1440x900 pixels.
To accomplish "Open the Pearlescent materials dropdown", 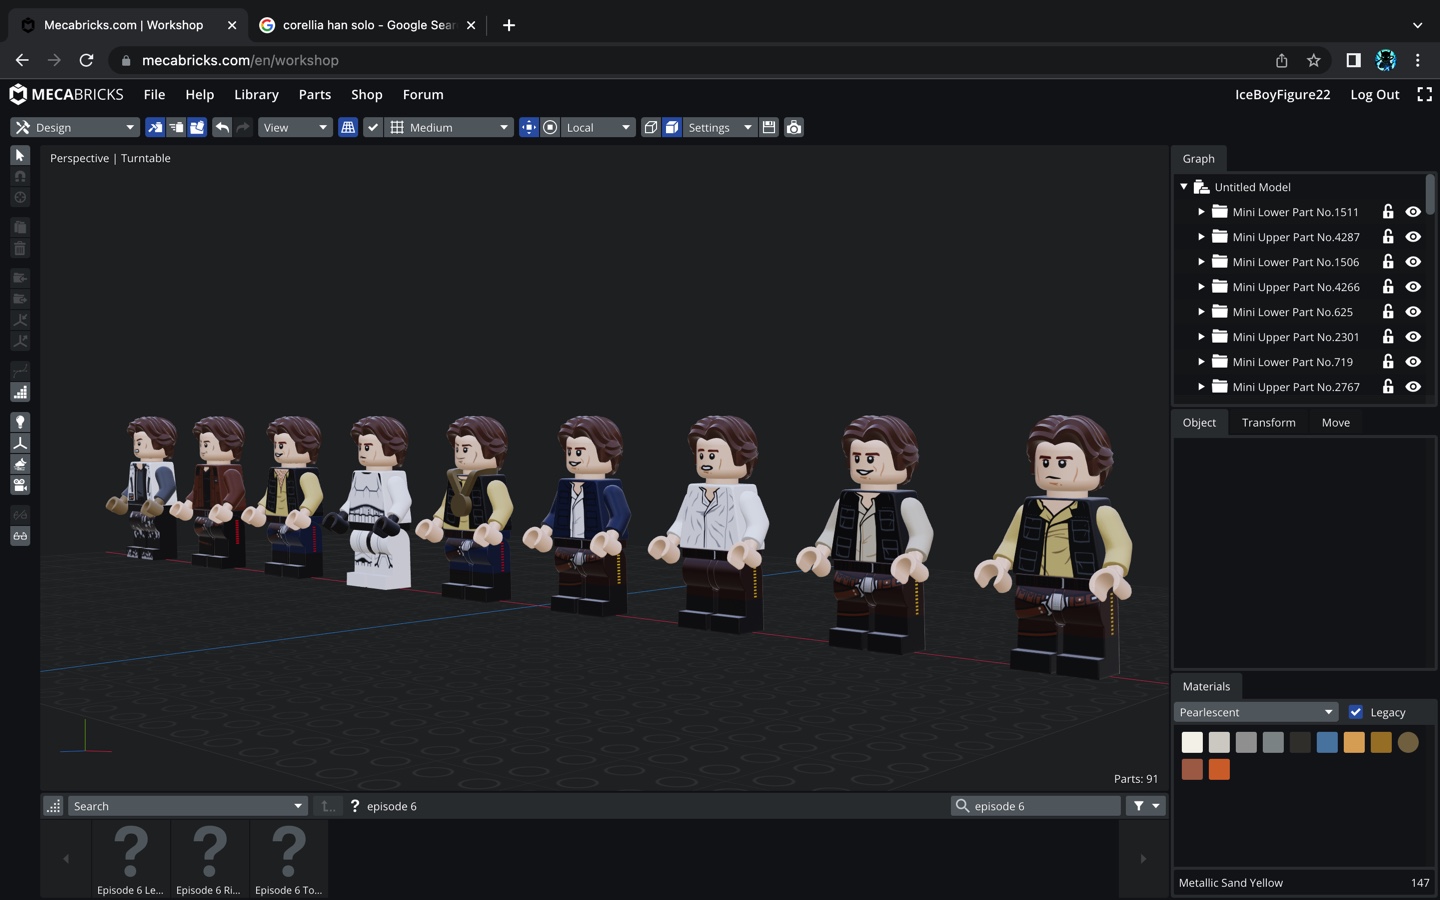I will (1256, 712).
